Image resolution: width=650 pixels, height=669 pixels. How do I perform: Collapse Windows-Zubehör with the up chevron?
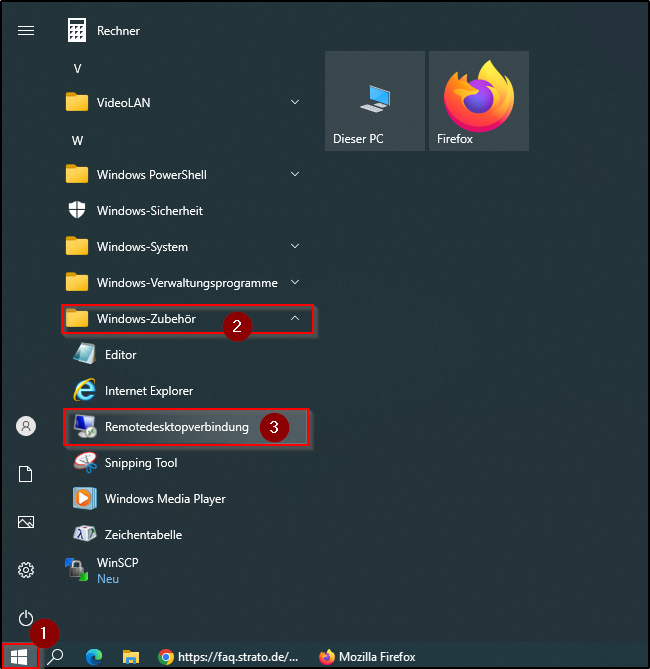click(294, 318)
